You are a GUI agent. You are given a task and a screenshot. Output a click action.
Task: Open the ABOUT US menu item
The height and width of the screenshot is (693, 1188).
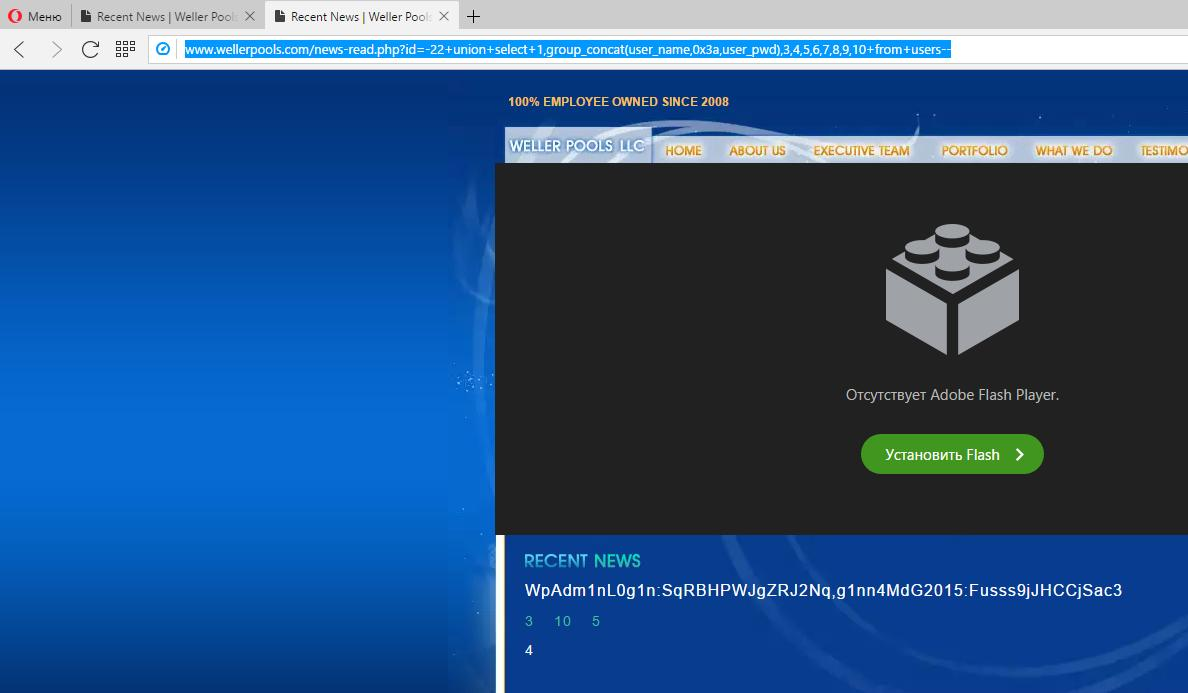click(757, 151)
